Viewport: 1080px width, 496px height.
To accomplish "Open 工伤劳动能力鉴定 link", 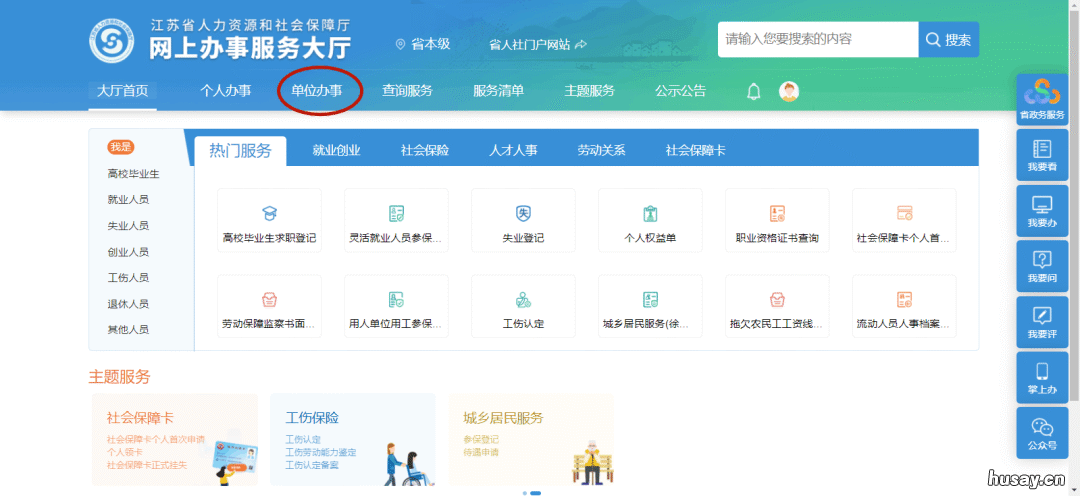I will pyautogui.click(x=321, y=452).
